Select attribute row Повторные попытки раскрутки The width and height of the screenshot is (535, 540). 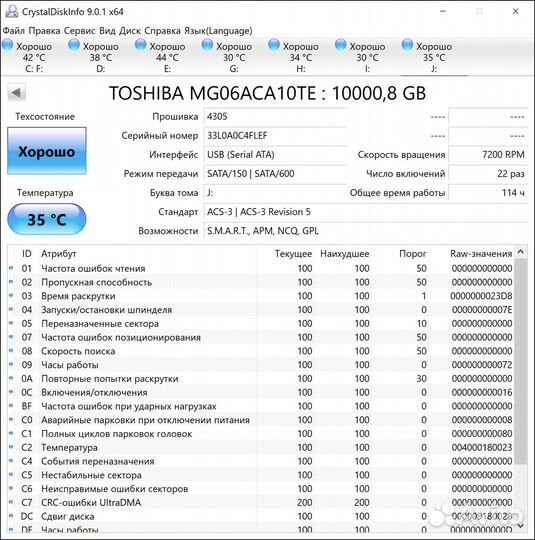(x=261, y=378)
